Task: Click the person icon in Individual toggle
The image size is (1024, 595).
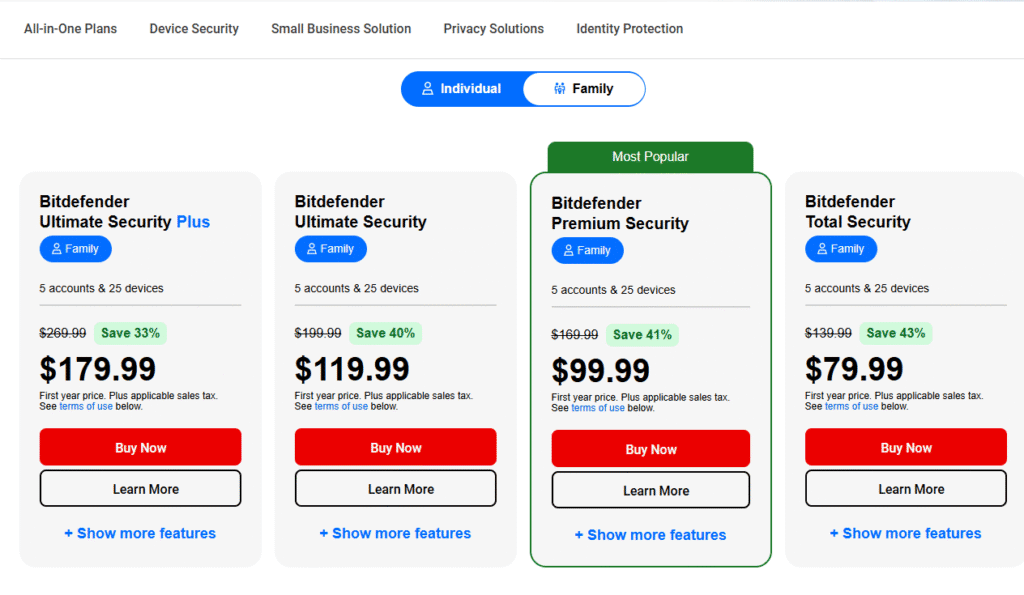Action: (x=428, y=89)
